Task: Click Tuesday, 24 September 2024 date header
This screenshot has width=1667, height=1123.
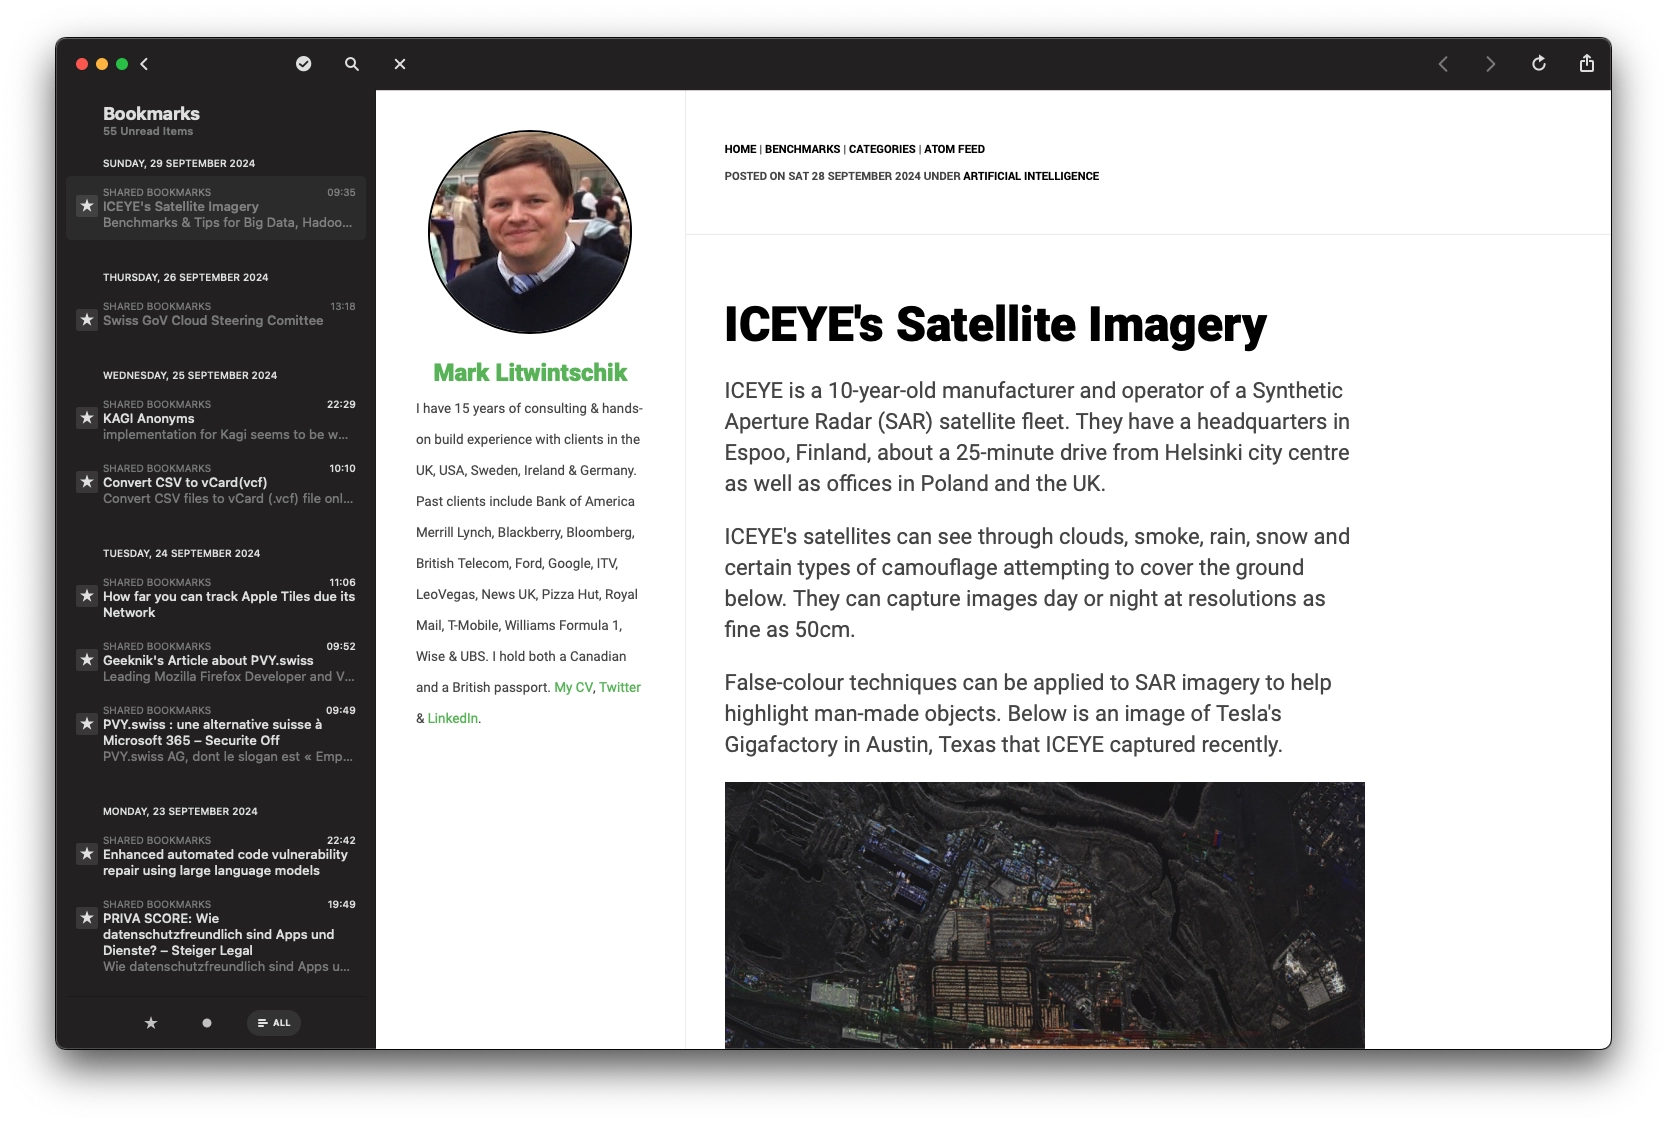Action: [181, 553]
